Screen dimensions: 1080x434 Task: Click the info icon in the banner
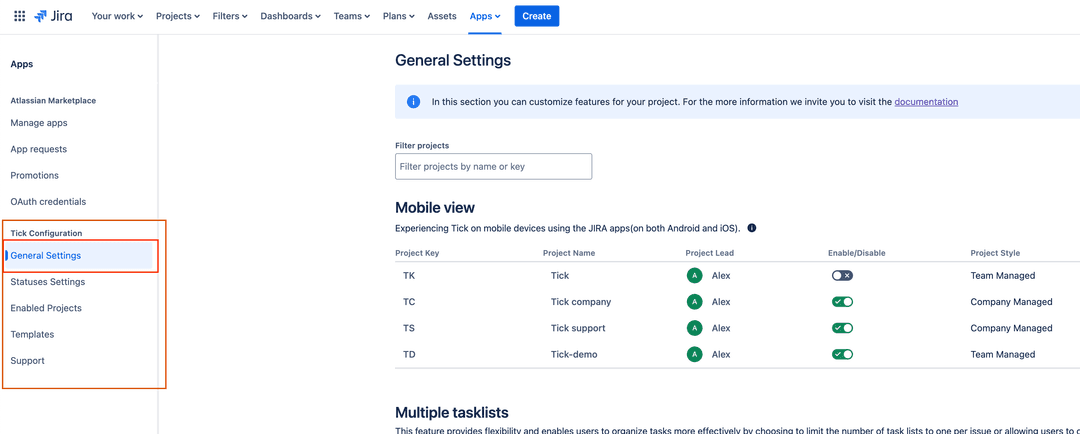[x=413, y=102]
